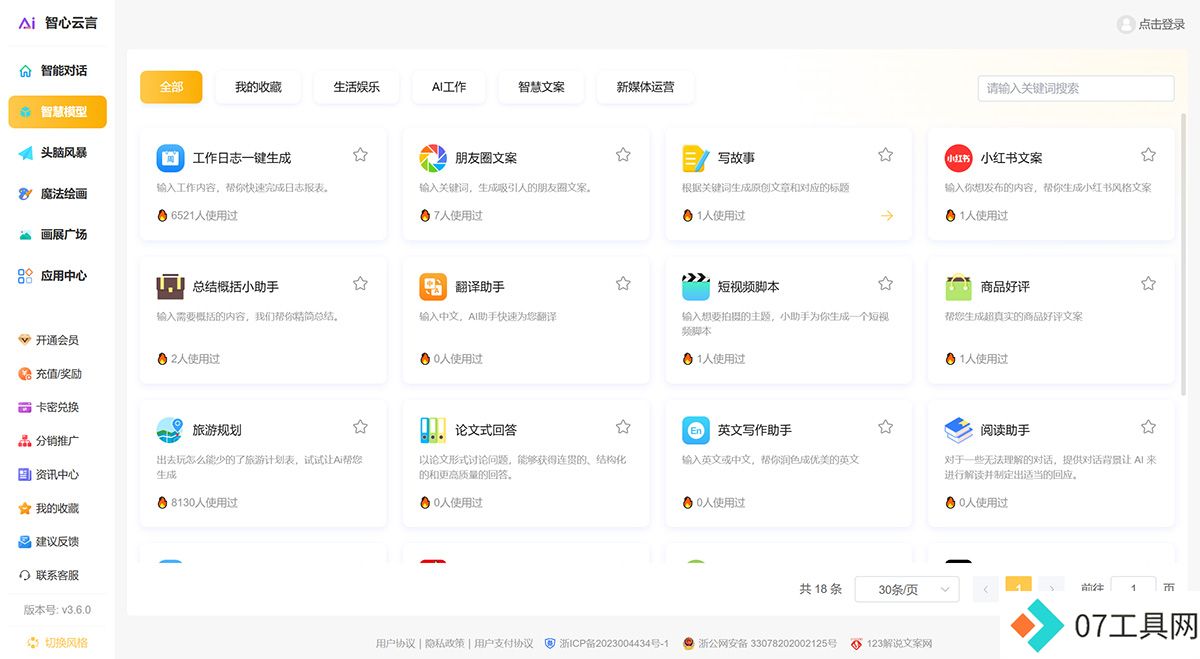Switch to the 我的收藏 tab
The width and height of the screenshot is (1200, 659).
click(x=258, y=87)
